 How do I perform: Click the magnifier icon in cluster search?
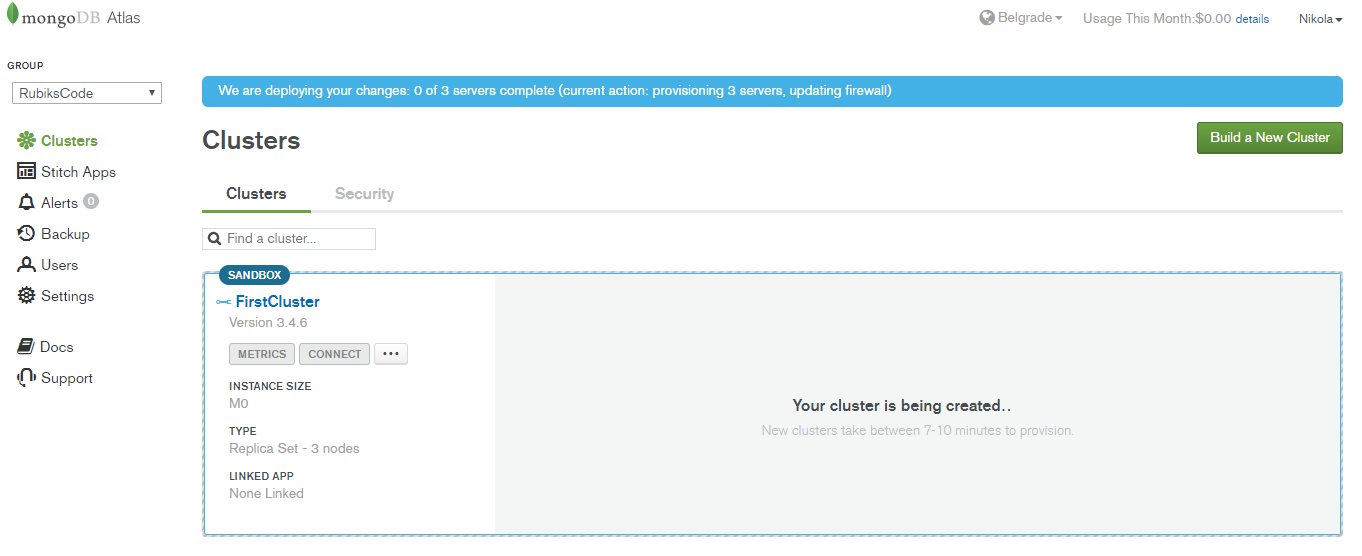(x=214, y=239)
